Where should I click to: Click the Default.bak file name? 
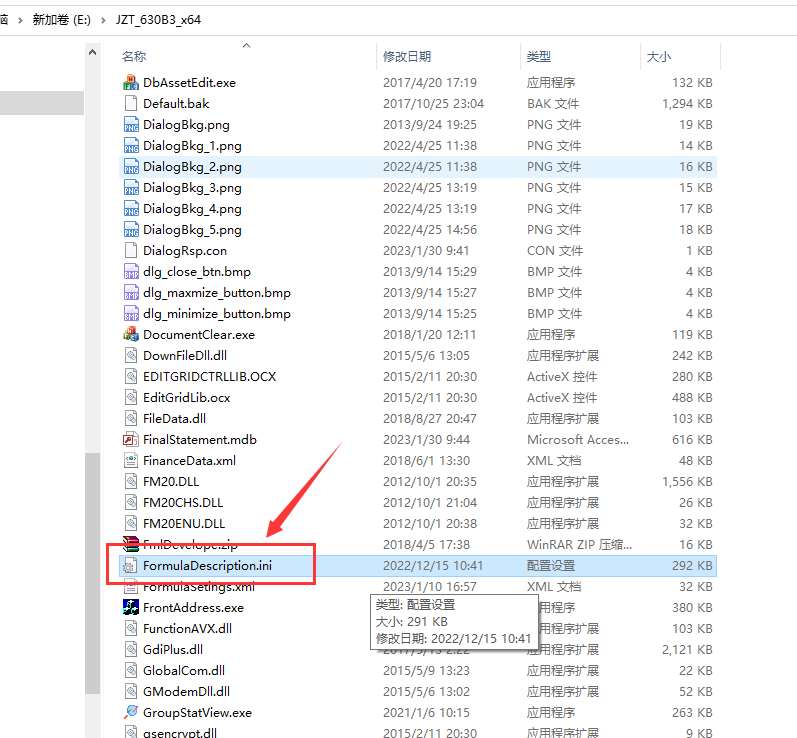click(x=176, y=103)
